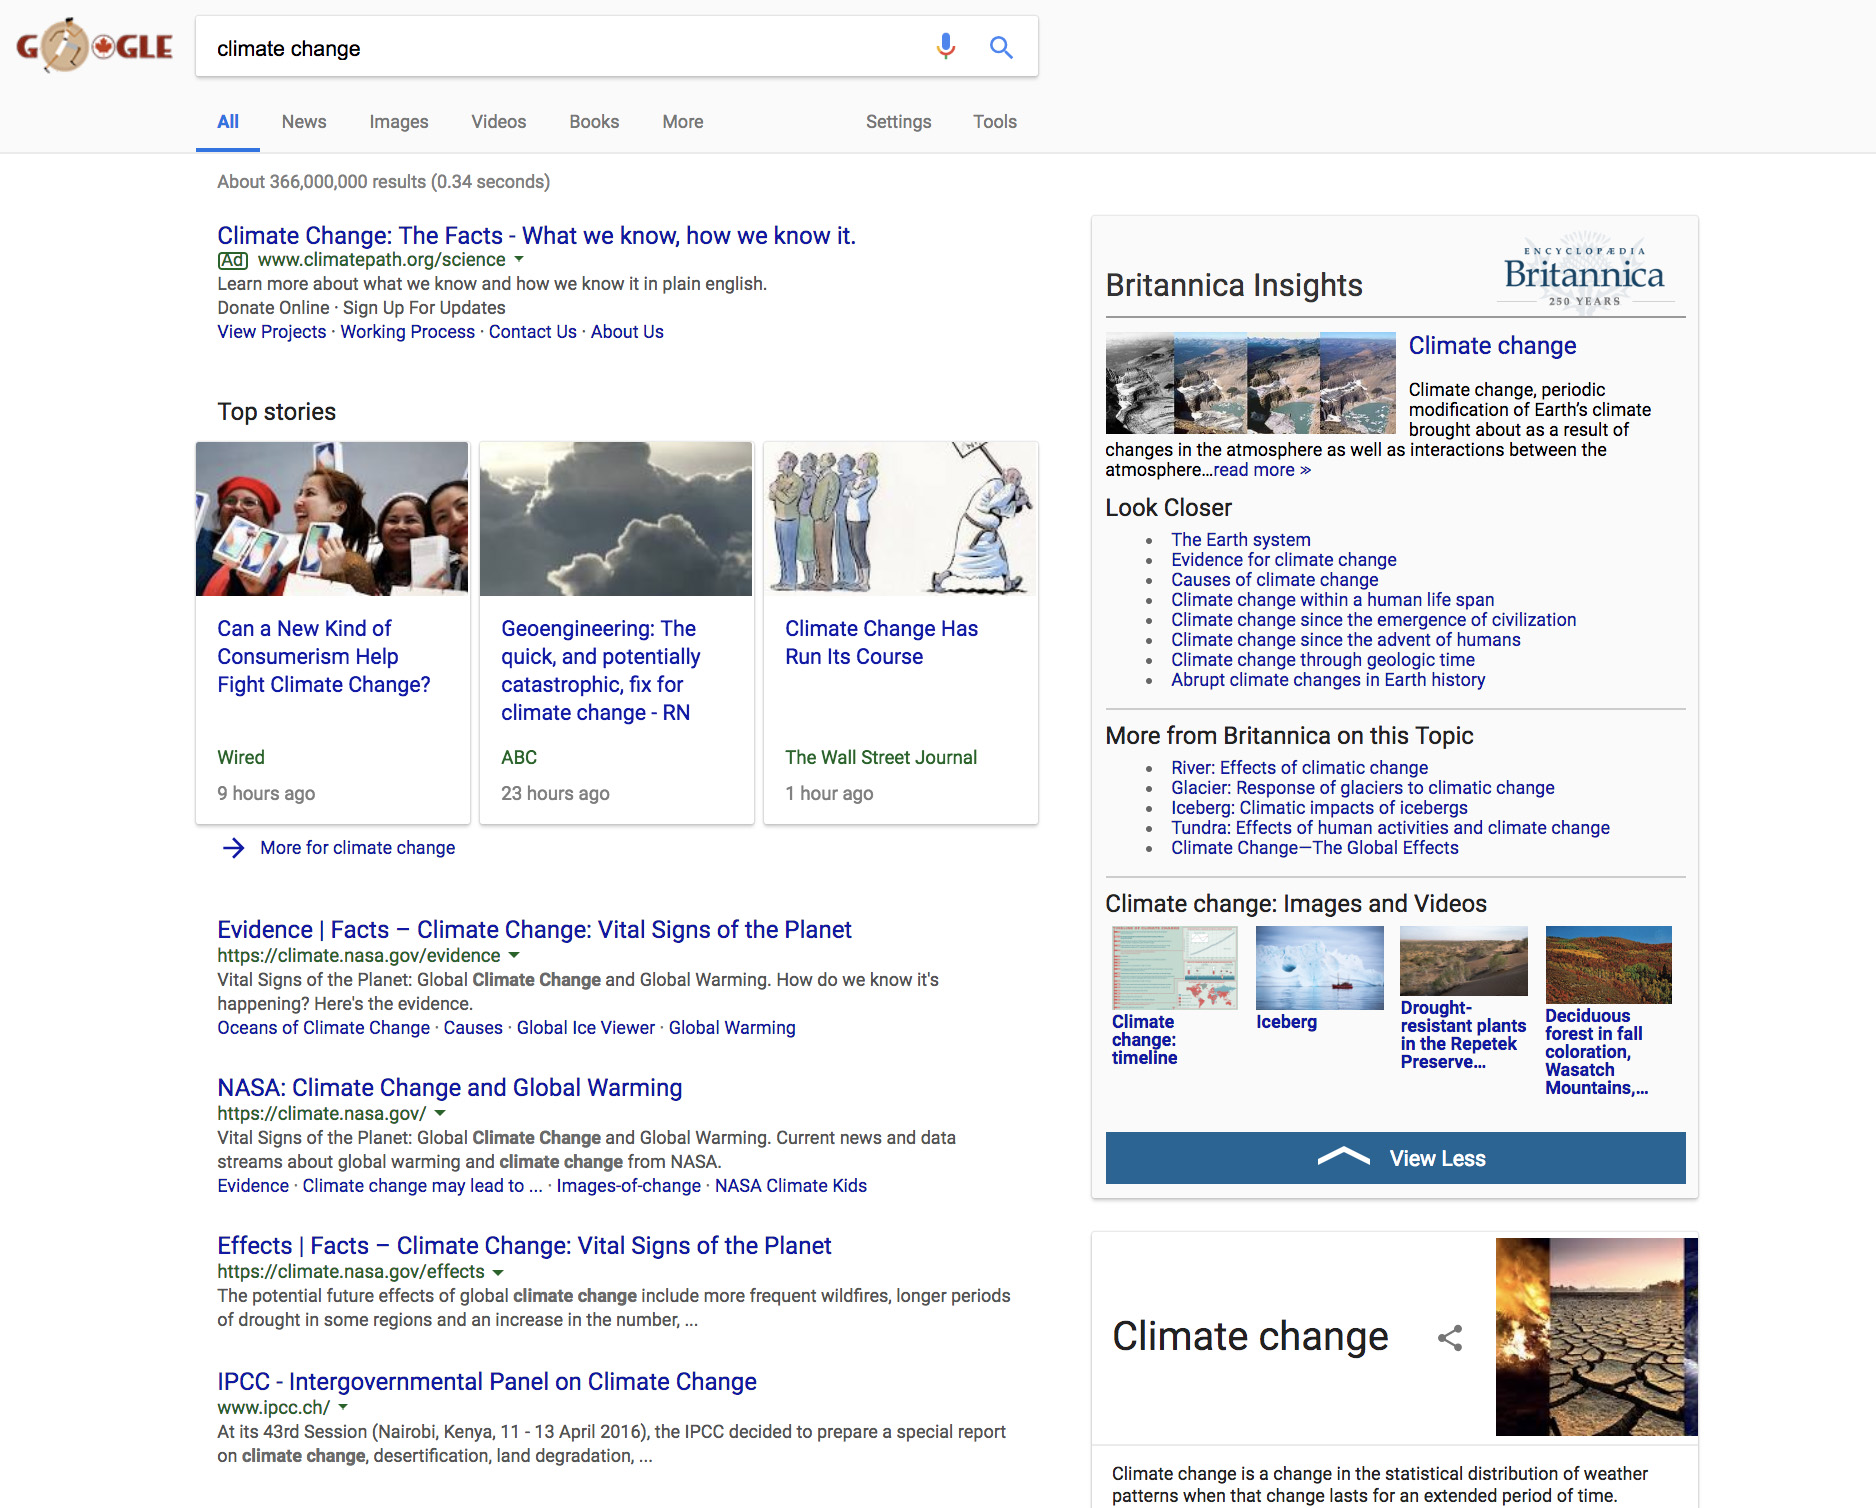This screenshot has height=1508, width=1876.
Task: Open the dropdown arrow beside climate.nasa.gov/effects
Action: [x=498, y=1272]
